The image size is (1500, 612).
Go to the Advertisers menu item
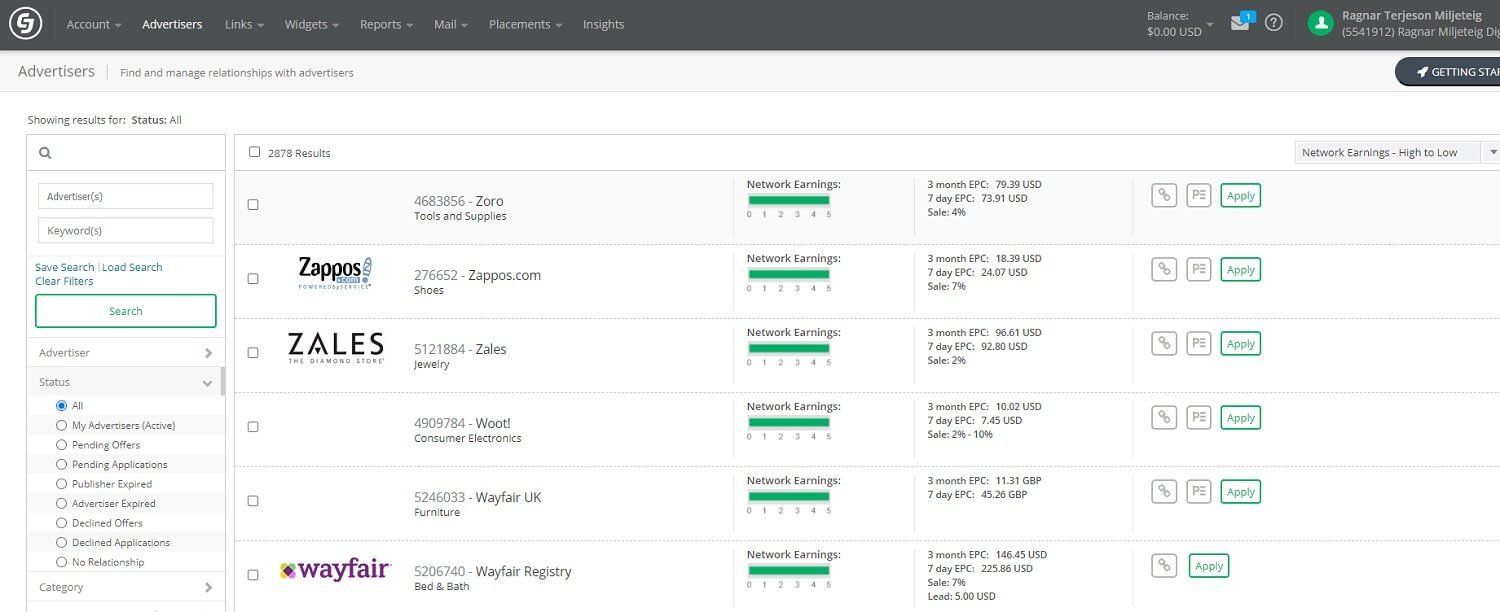172,24
